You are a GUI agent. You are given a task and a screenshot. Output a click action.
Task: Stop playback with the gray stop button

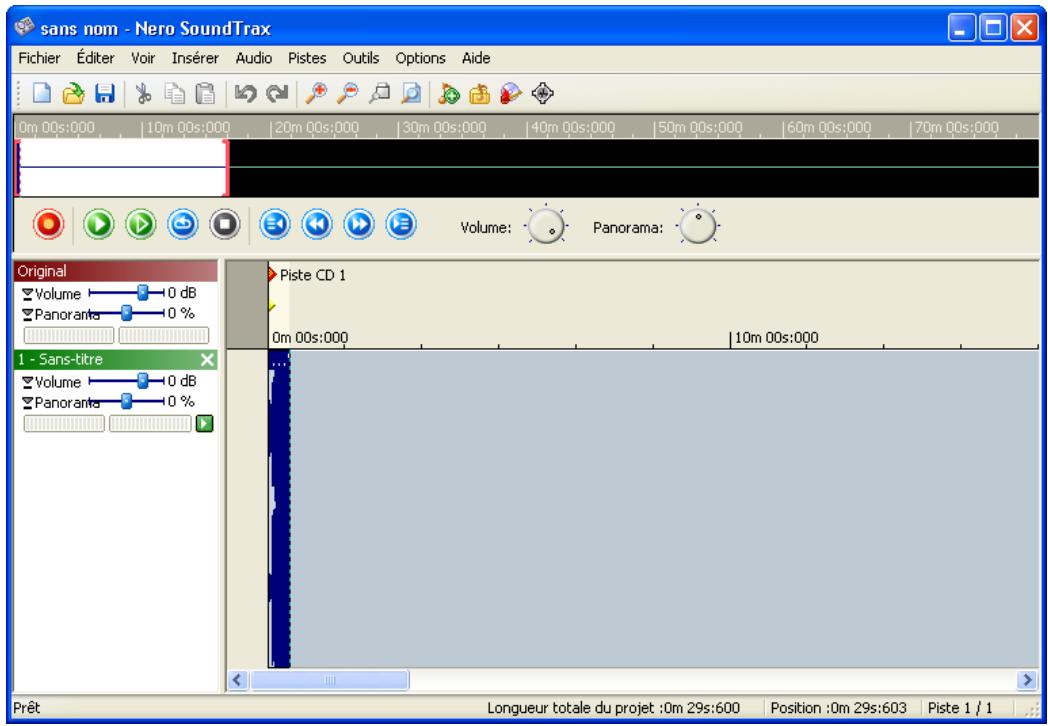coord(225,225)
